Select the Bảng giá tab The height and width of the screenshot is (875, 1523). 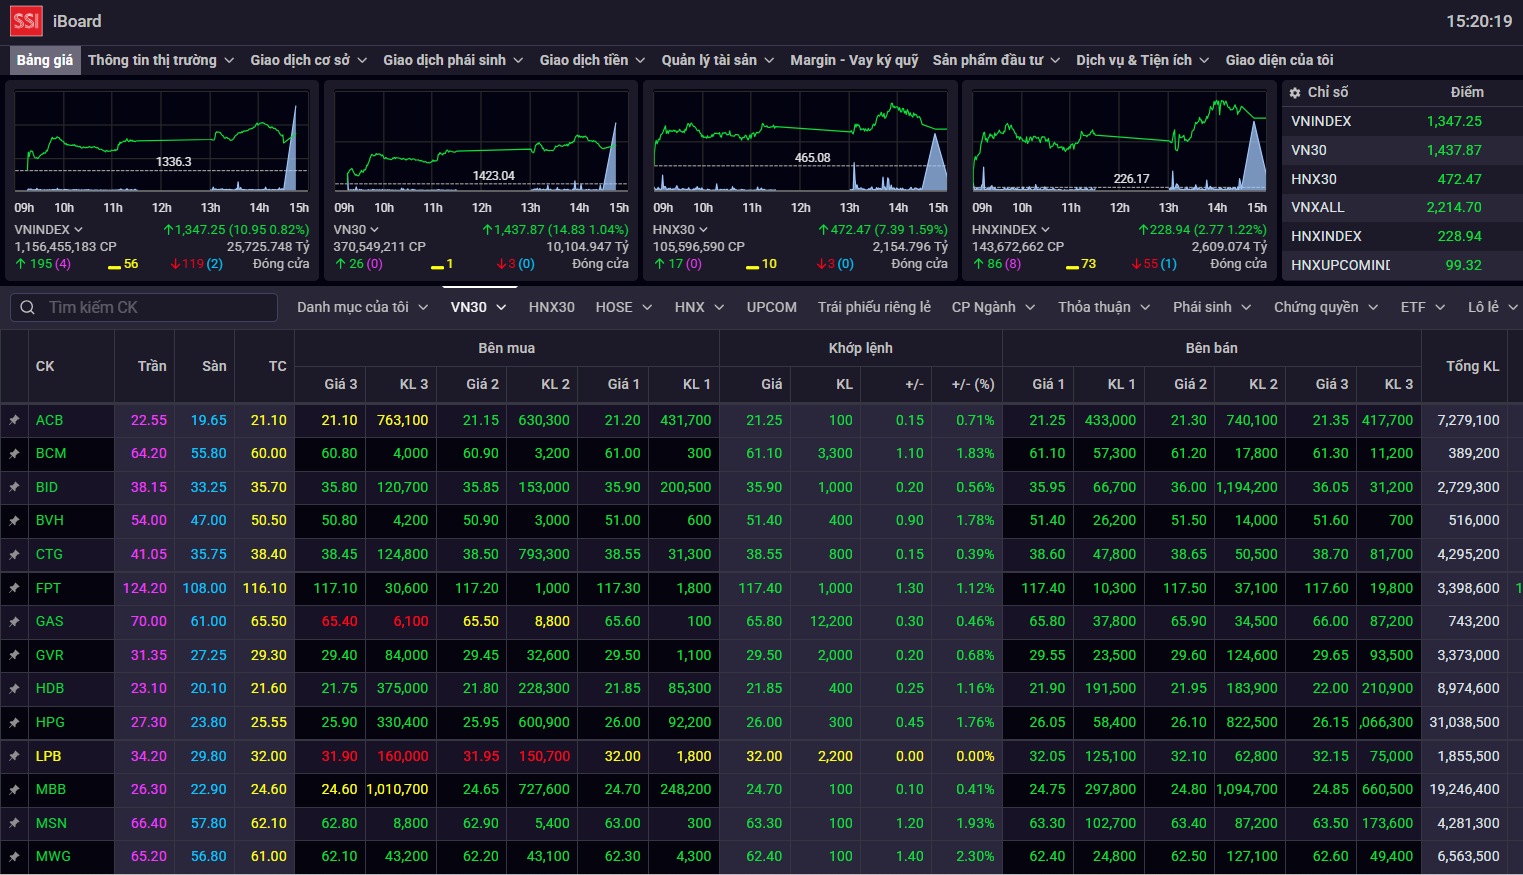coord(45,60)
